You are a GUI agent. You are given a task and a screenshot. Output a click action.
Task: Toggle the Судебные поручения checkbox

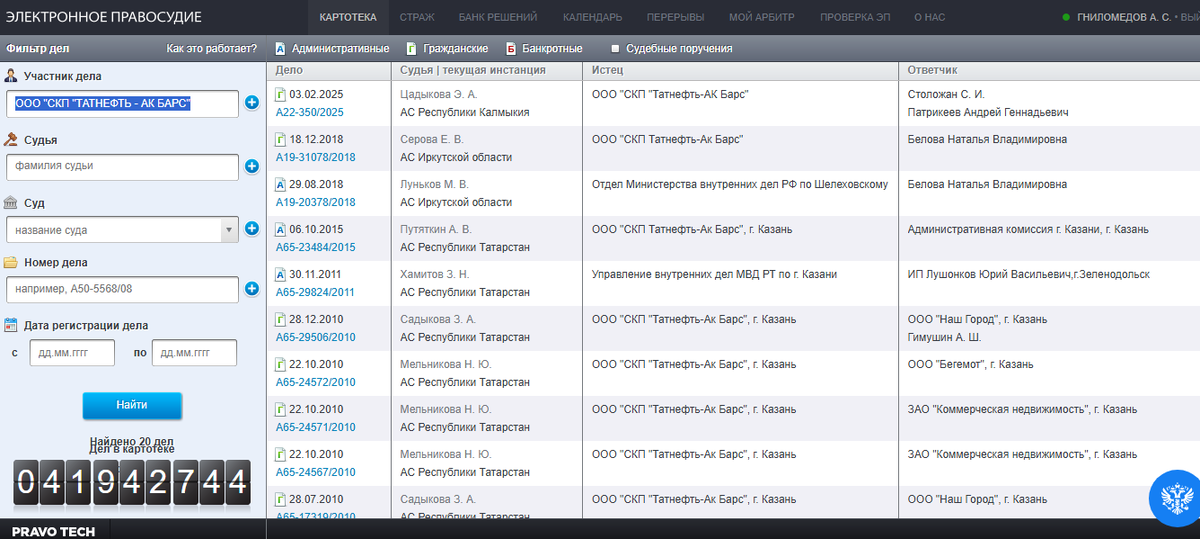coord(615,48)
